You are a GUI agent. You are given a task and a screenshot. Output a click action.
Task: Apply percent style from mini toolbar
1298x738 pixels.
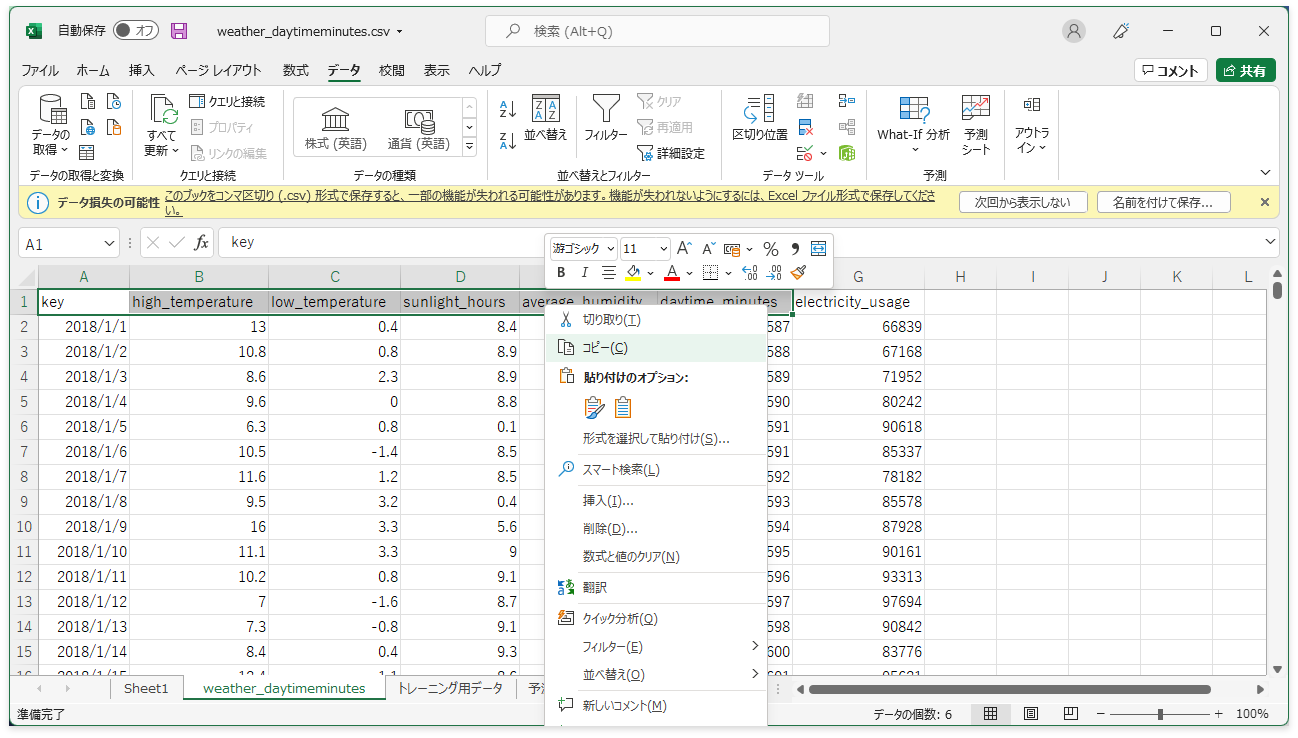(x=771, y=249)
